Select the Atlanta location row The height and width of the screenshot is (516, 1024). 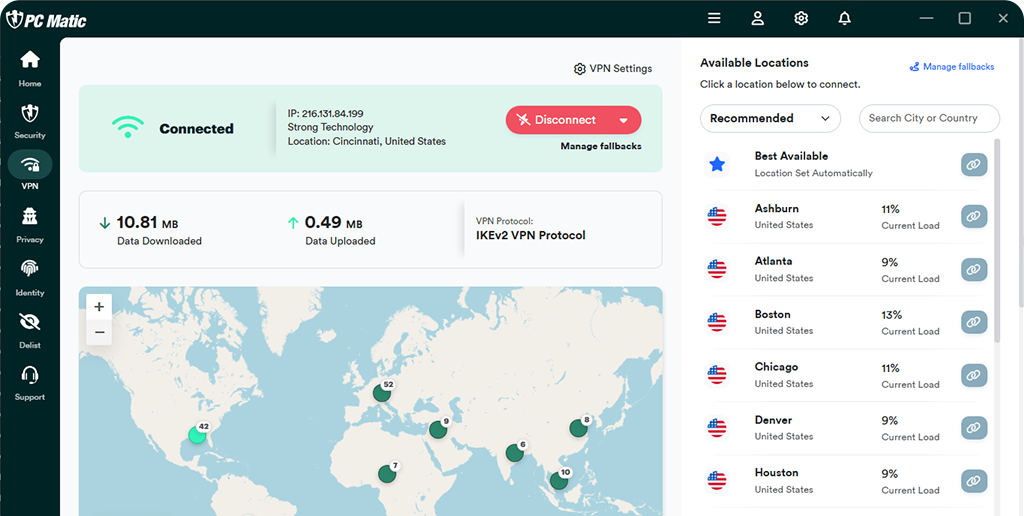846,270
